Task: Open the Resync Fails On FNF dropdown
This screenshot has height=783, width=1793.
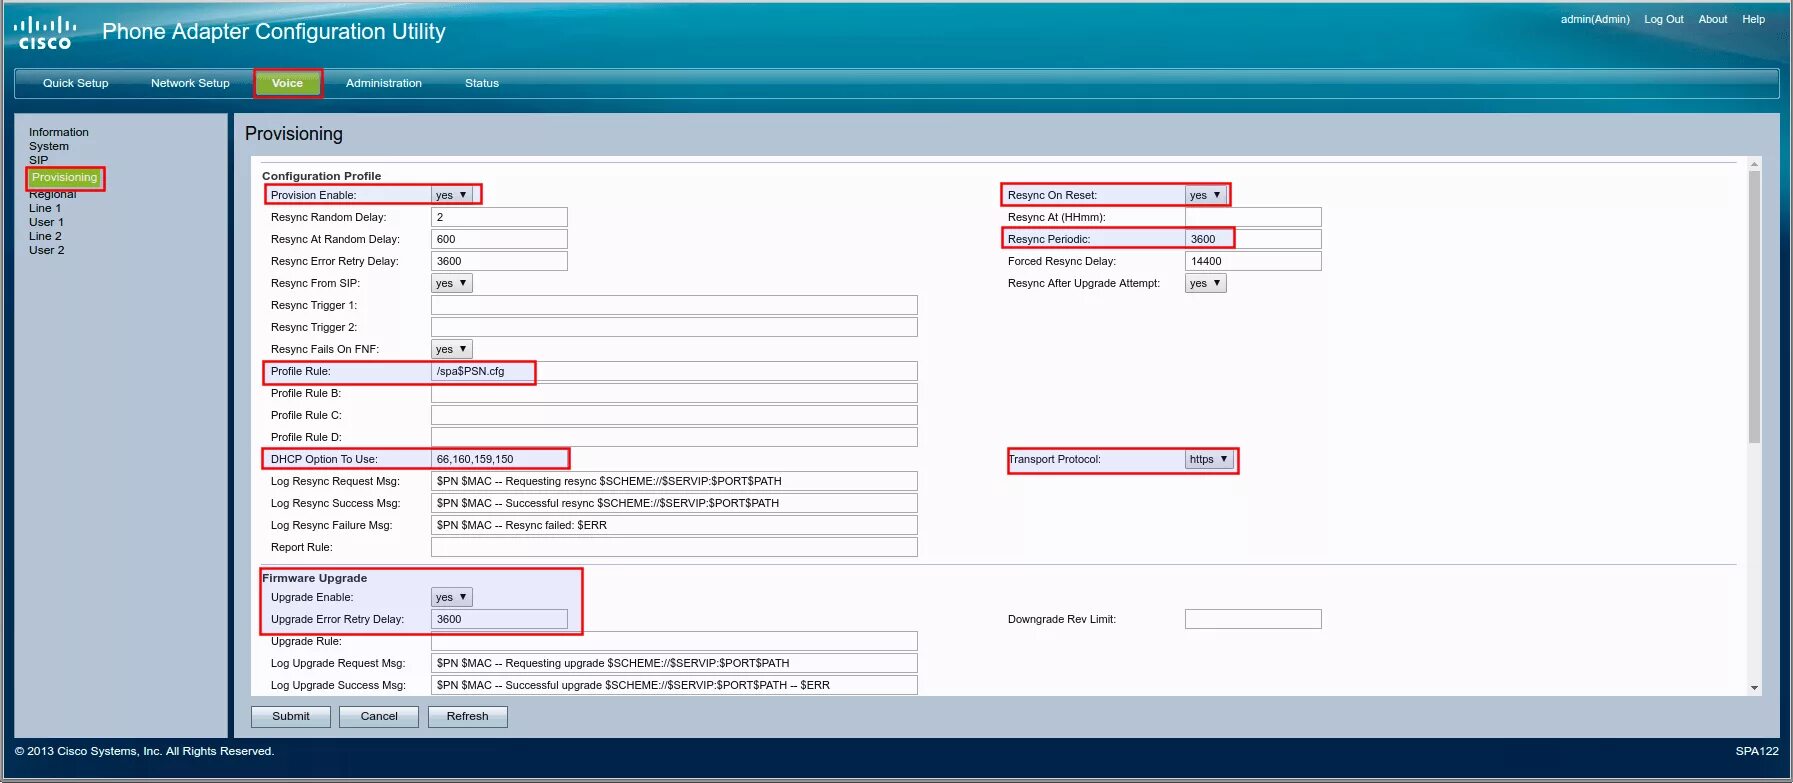Action: point(452,349)
